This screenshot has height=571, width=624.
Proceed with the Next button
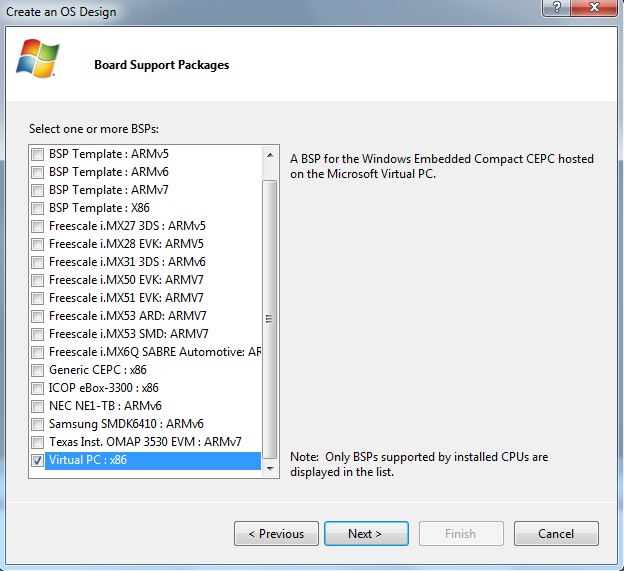pyautogui.click(x=366, y=534)
